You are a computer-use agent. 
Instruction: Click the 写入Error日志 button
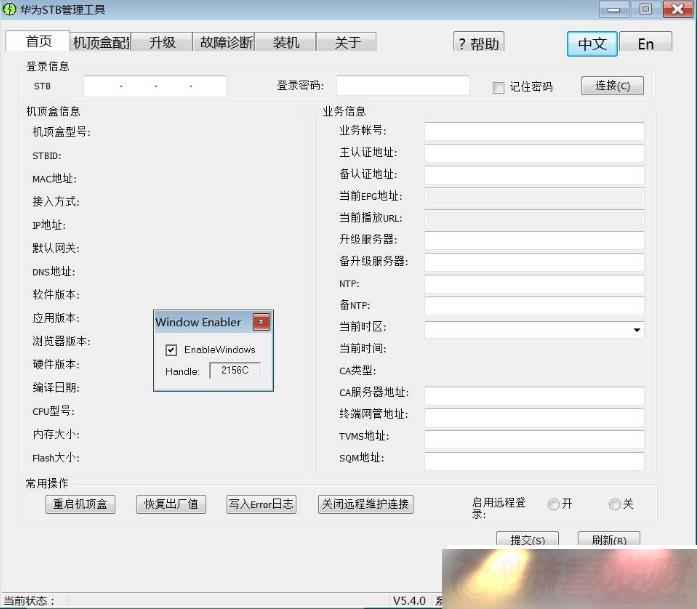[x=261, y=504]
